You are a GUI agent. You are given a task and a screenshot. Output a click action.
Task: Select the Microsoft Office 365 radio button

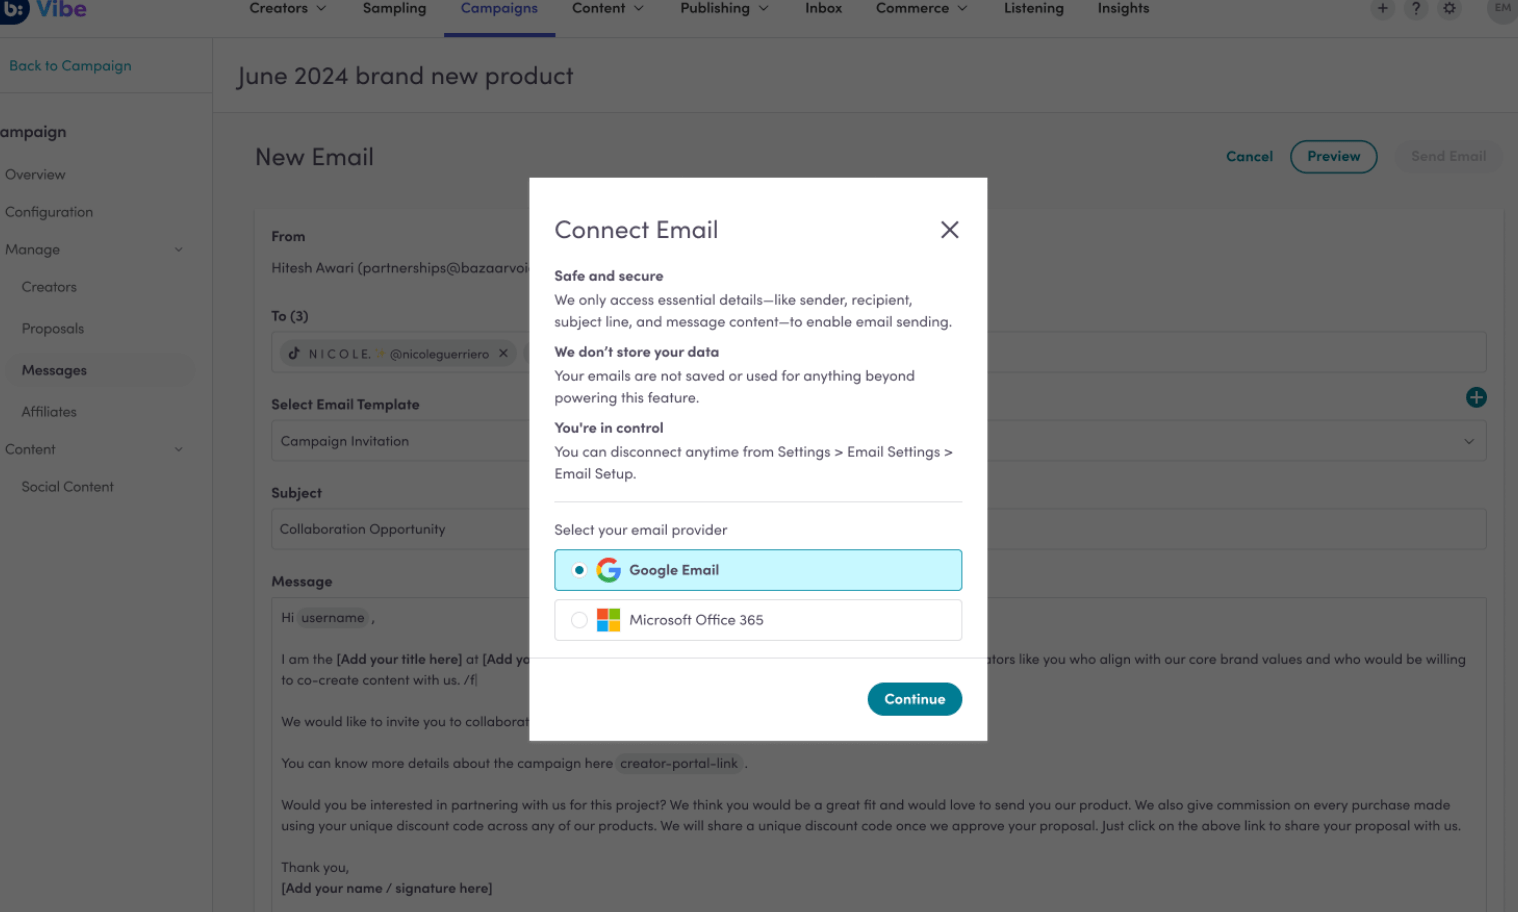point(579,620)
